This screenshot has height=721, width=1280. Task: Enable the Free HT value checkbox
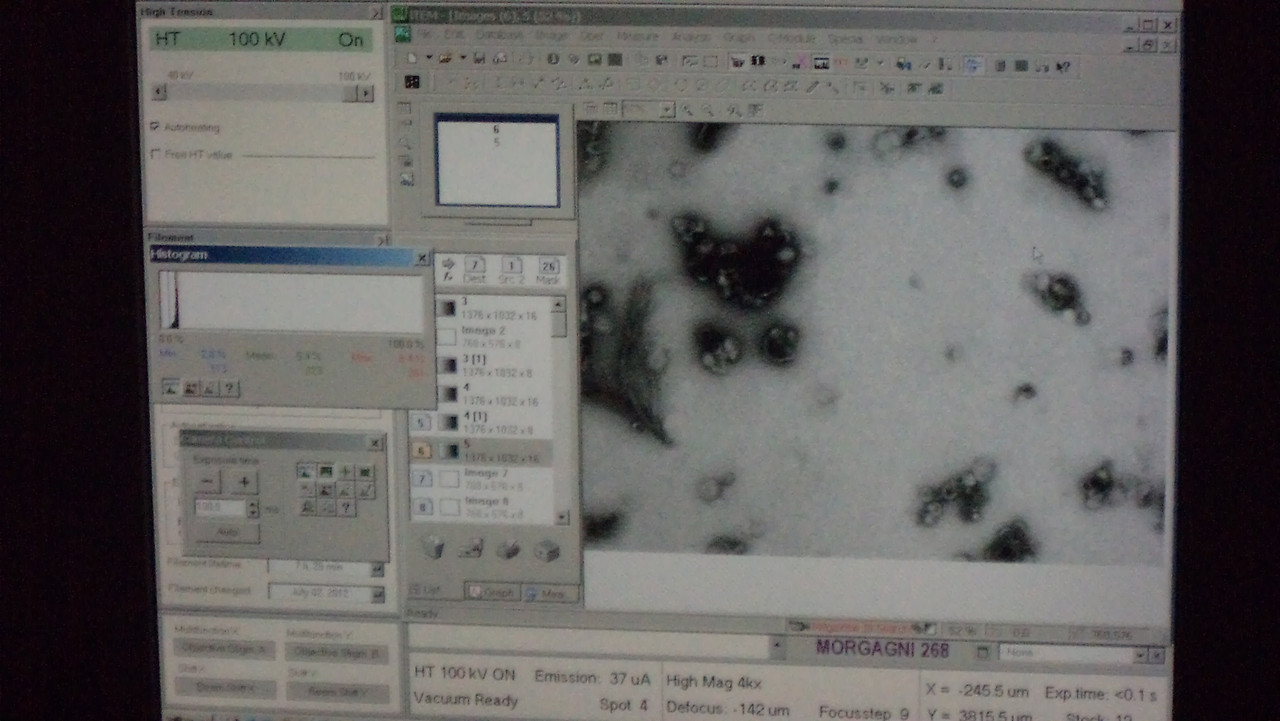pyautogui.click(x=155, y=154)
